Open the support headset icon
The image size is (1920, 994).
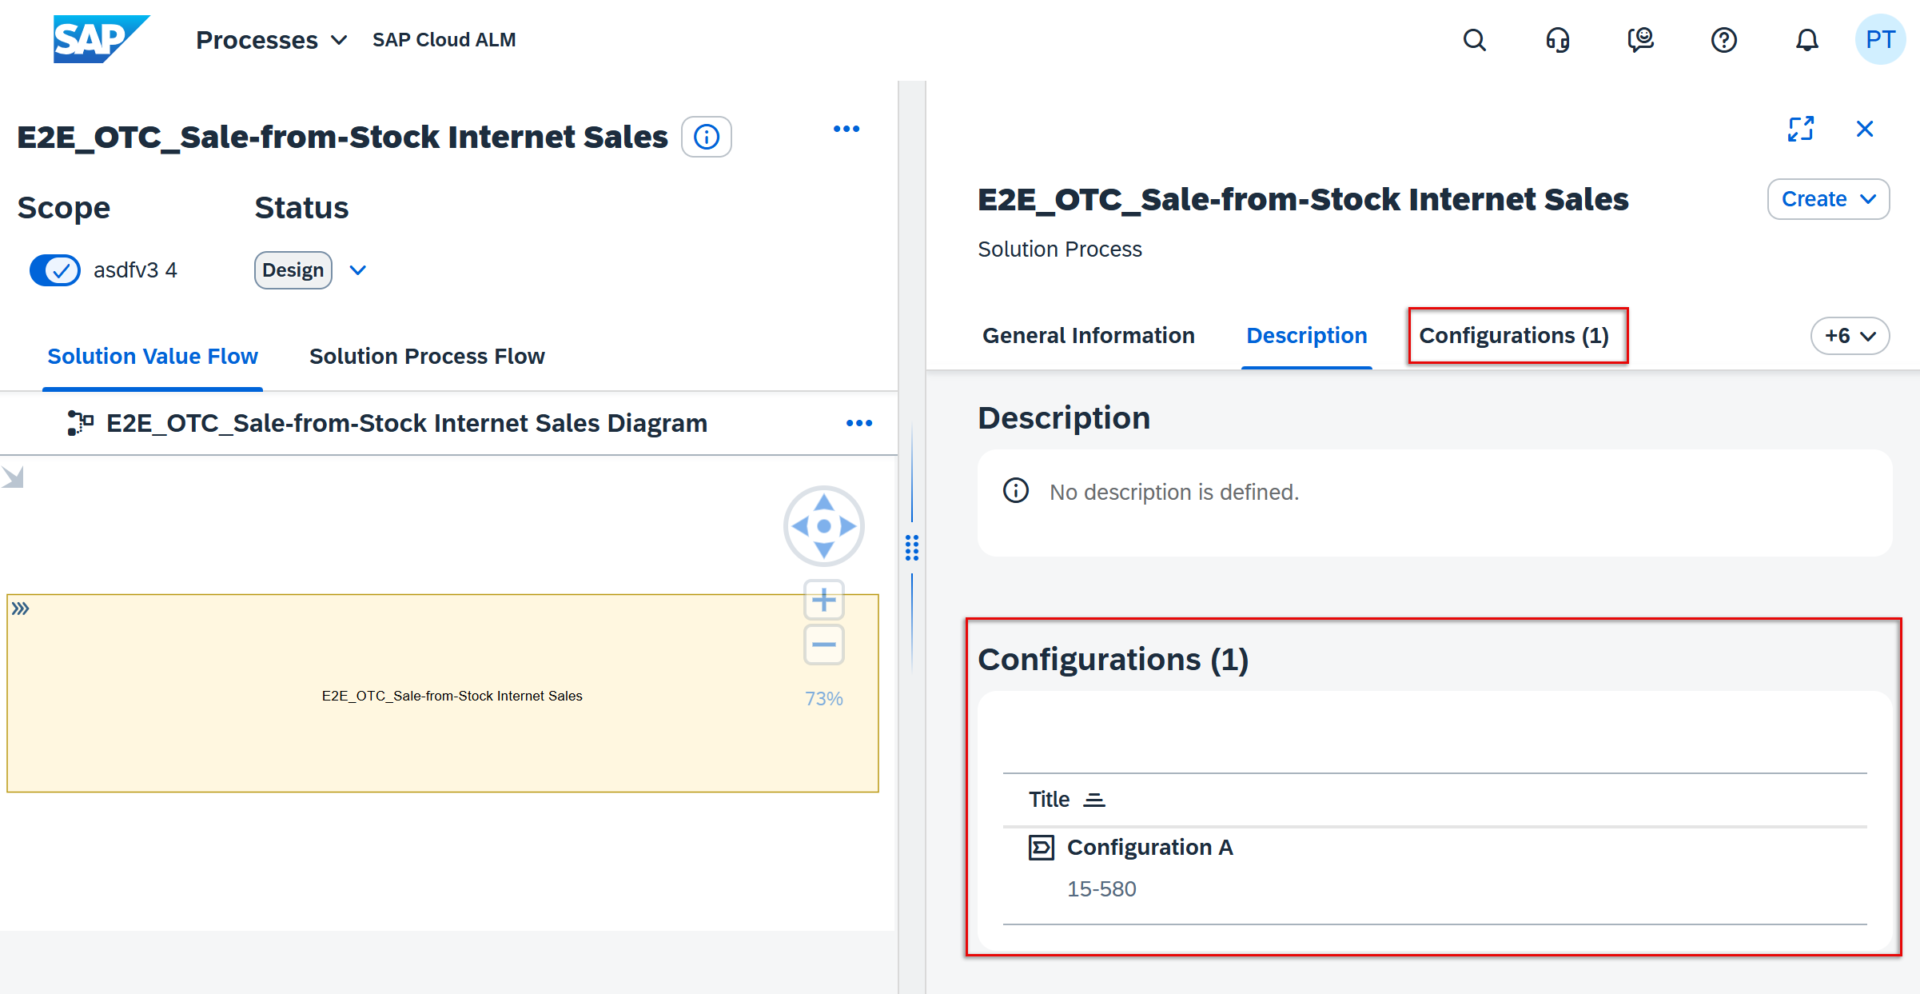(1557, 40)
